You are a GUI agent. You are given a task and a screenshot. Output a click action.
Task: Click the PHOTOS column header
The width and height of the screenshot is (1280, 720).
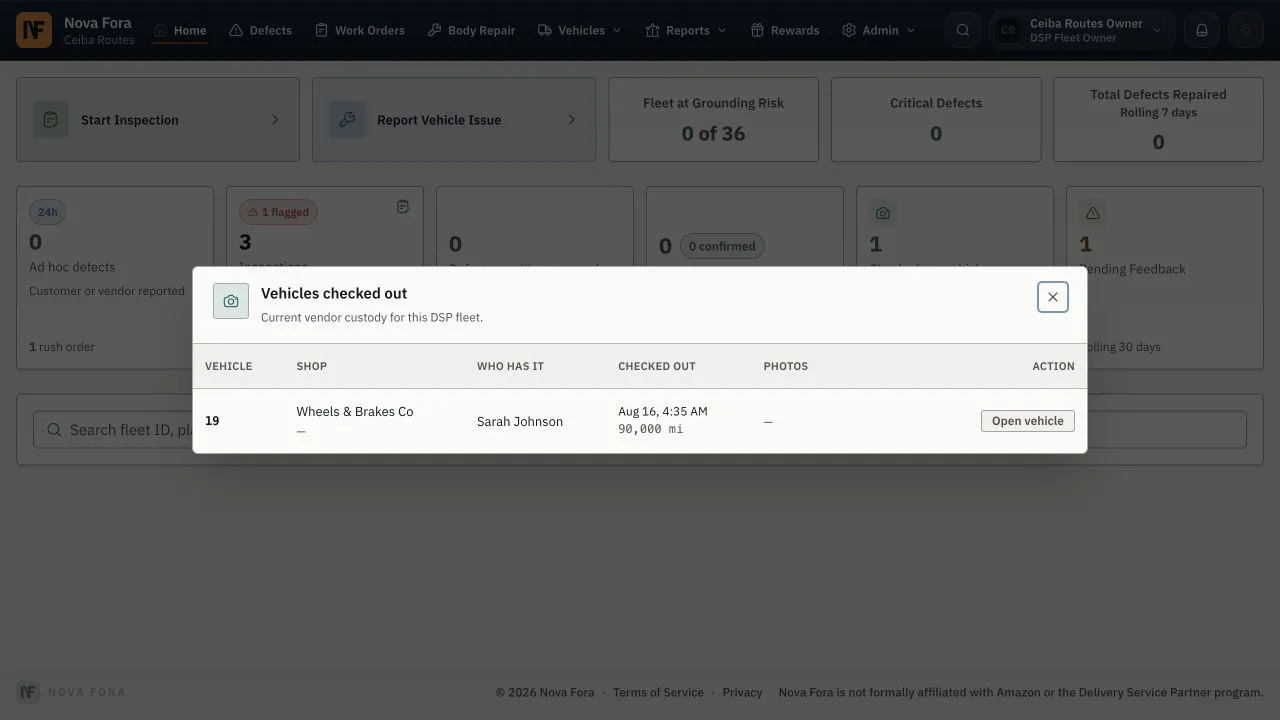786,366
